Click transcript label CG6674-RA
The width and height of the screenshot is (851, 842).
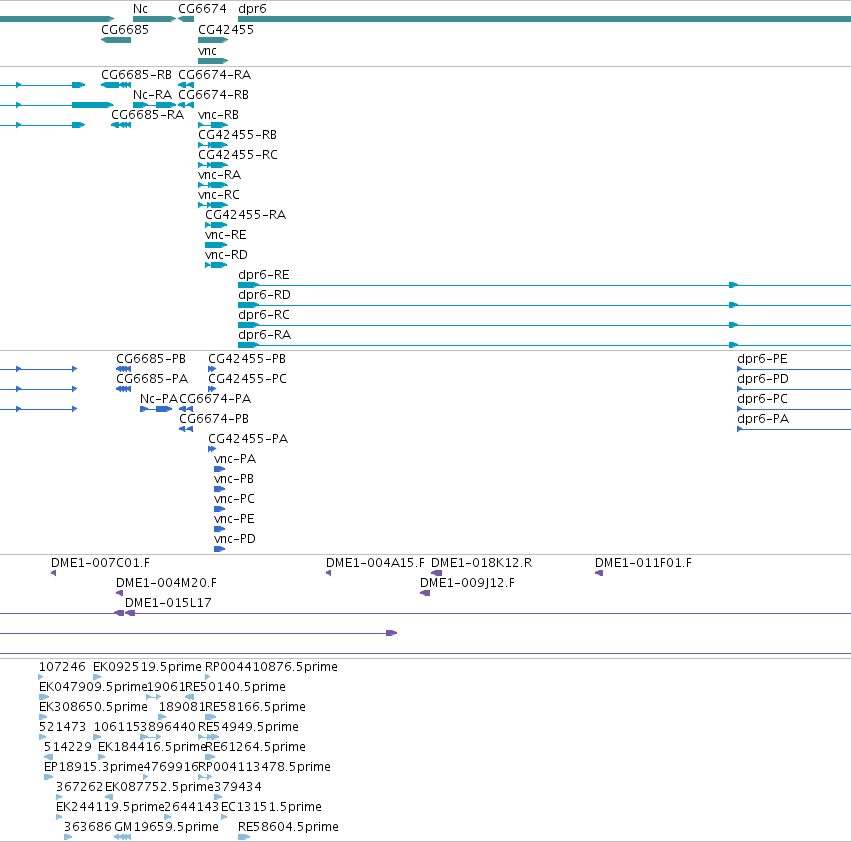click(214, 74)
